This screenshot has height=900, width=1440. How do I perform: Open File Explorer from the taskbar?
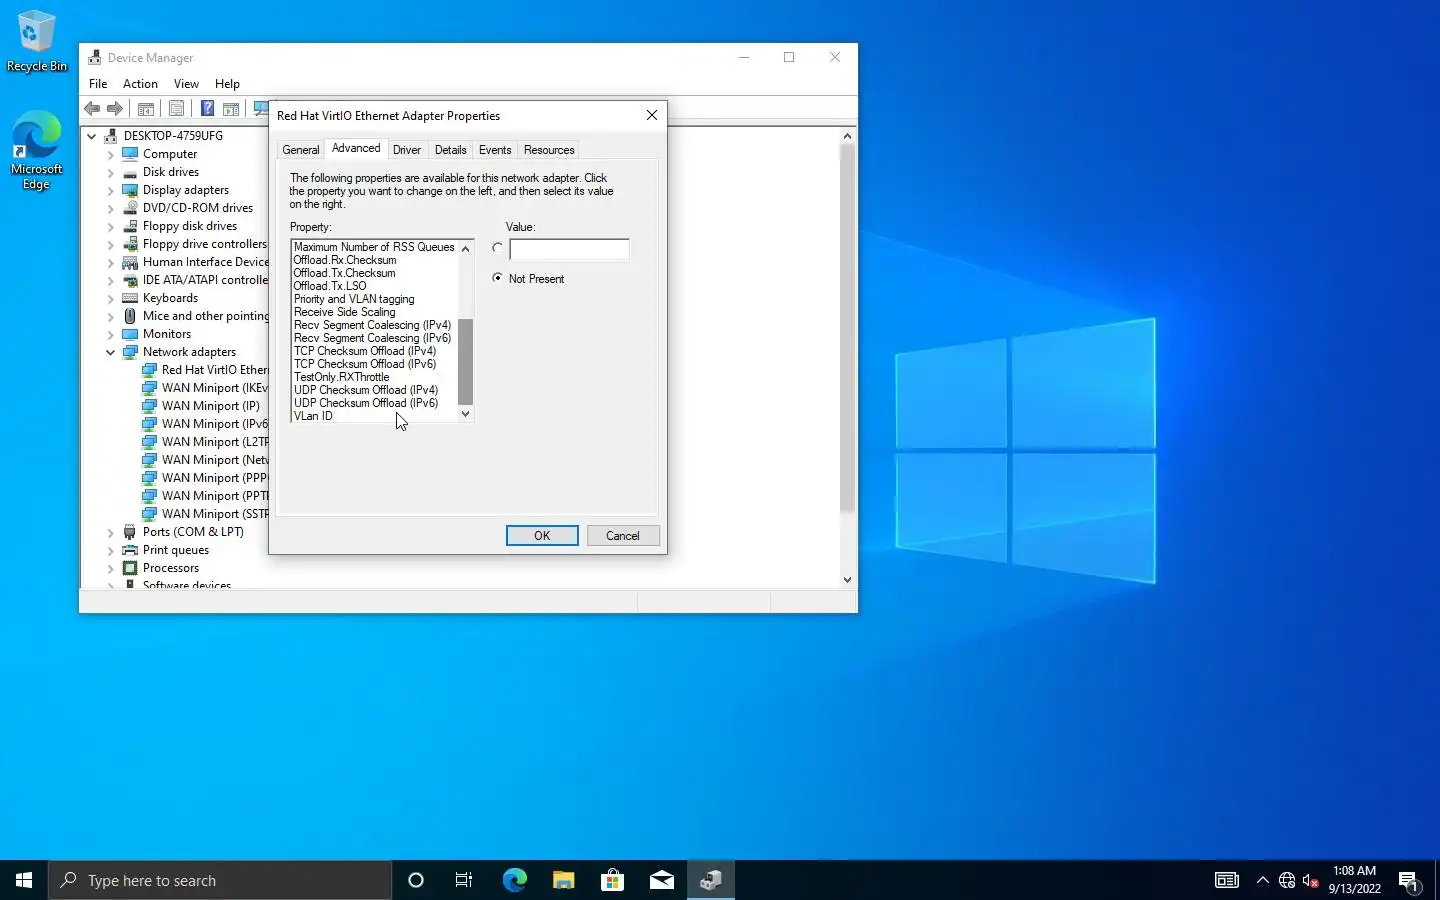pyautogui.click(x=563, y=880)
